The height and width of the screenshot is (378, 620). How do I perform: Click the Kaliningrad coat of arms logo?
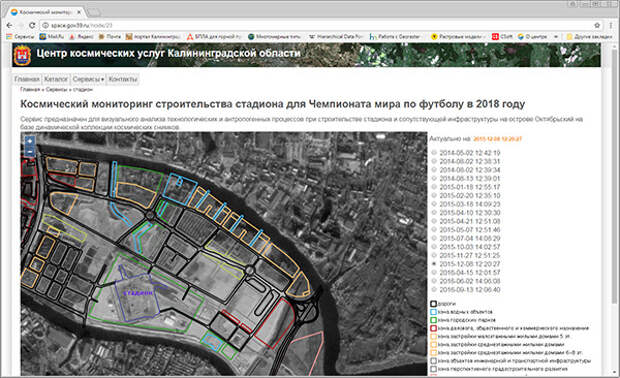click(x=23, y=55)
